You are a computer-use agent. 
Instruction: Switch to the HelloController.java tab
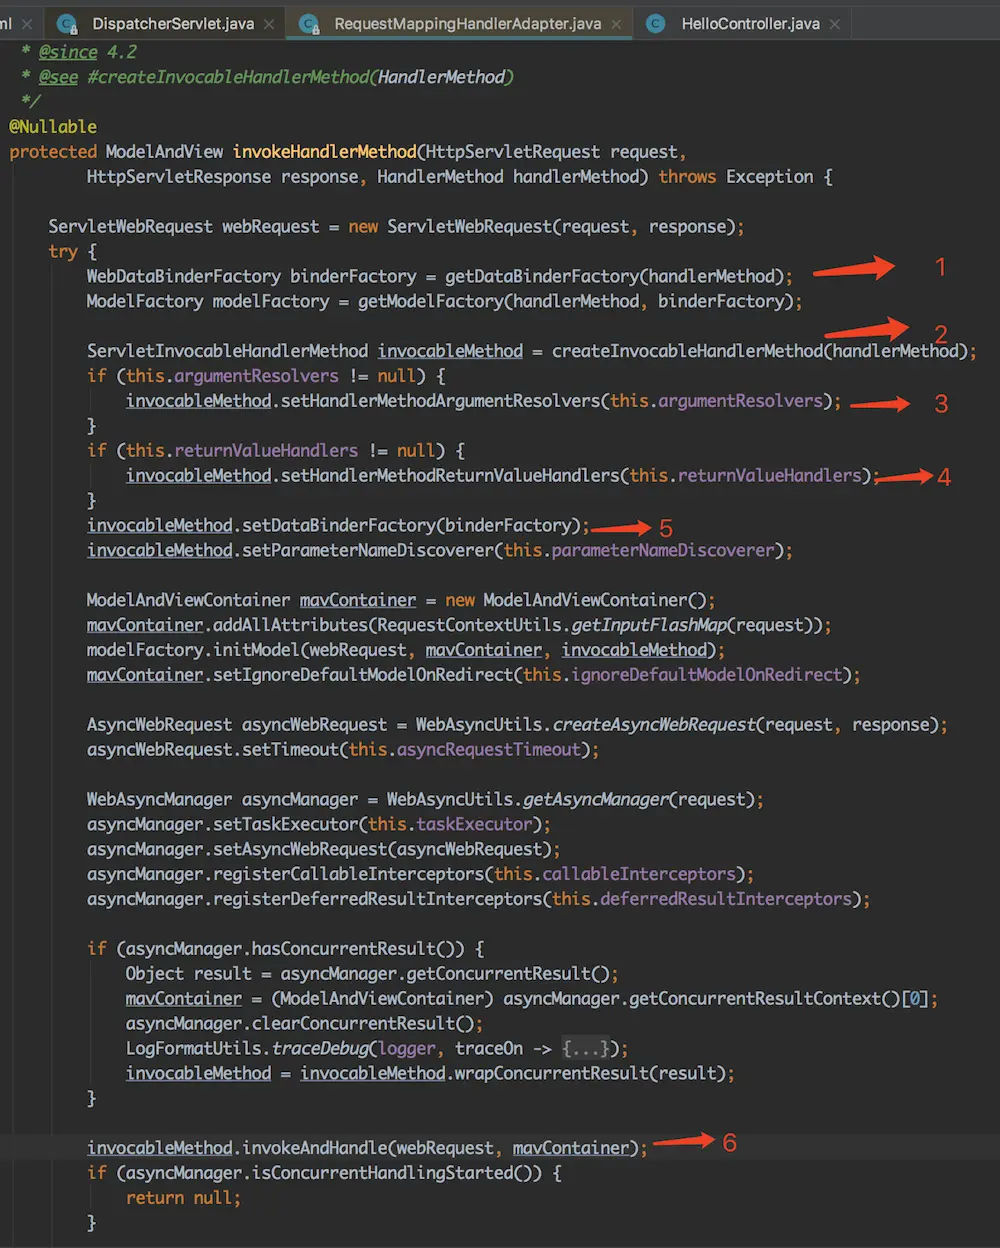point(750,23)
